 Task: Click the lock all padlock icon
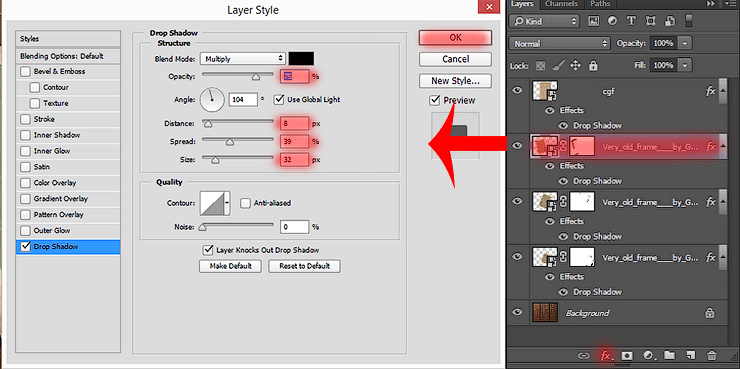click(x=593, y=65)
